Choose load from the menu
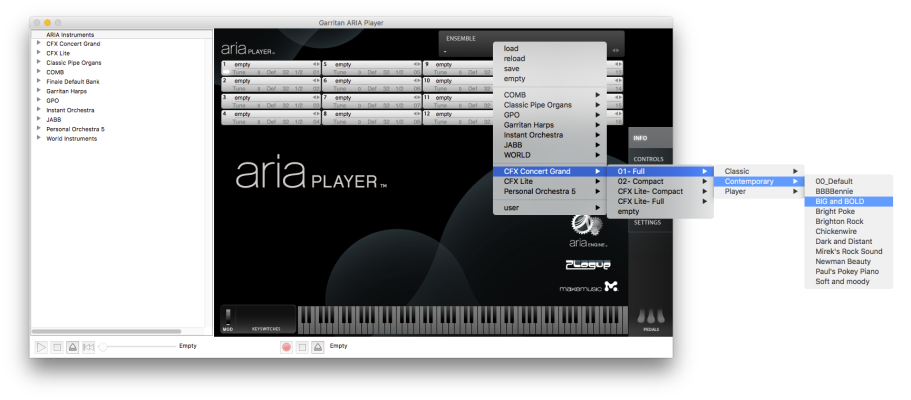The image size is (911, 400). pos(550,48)
